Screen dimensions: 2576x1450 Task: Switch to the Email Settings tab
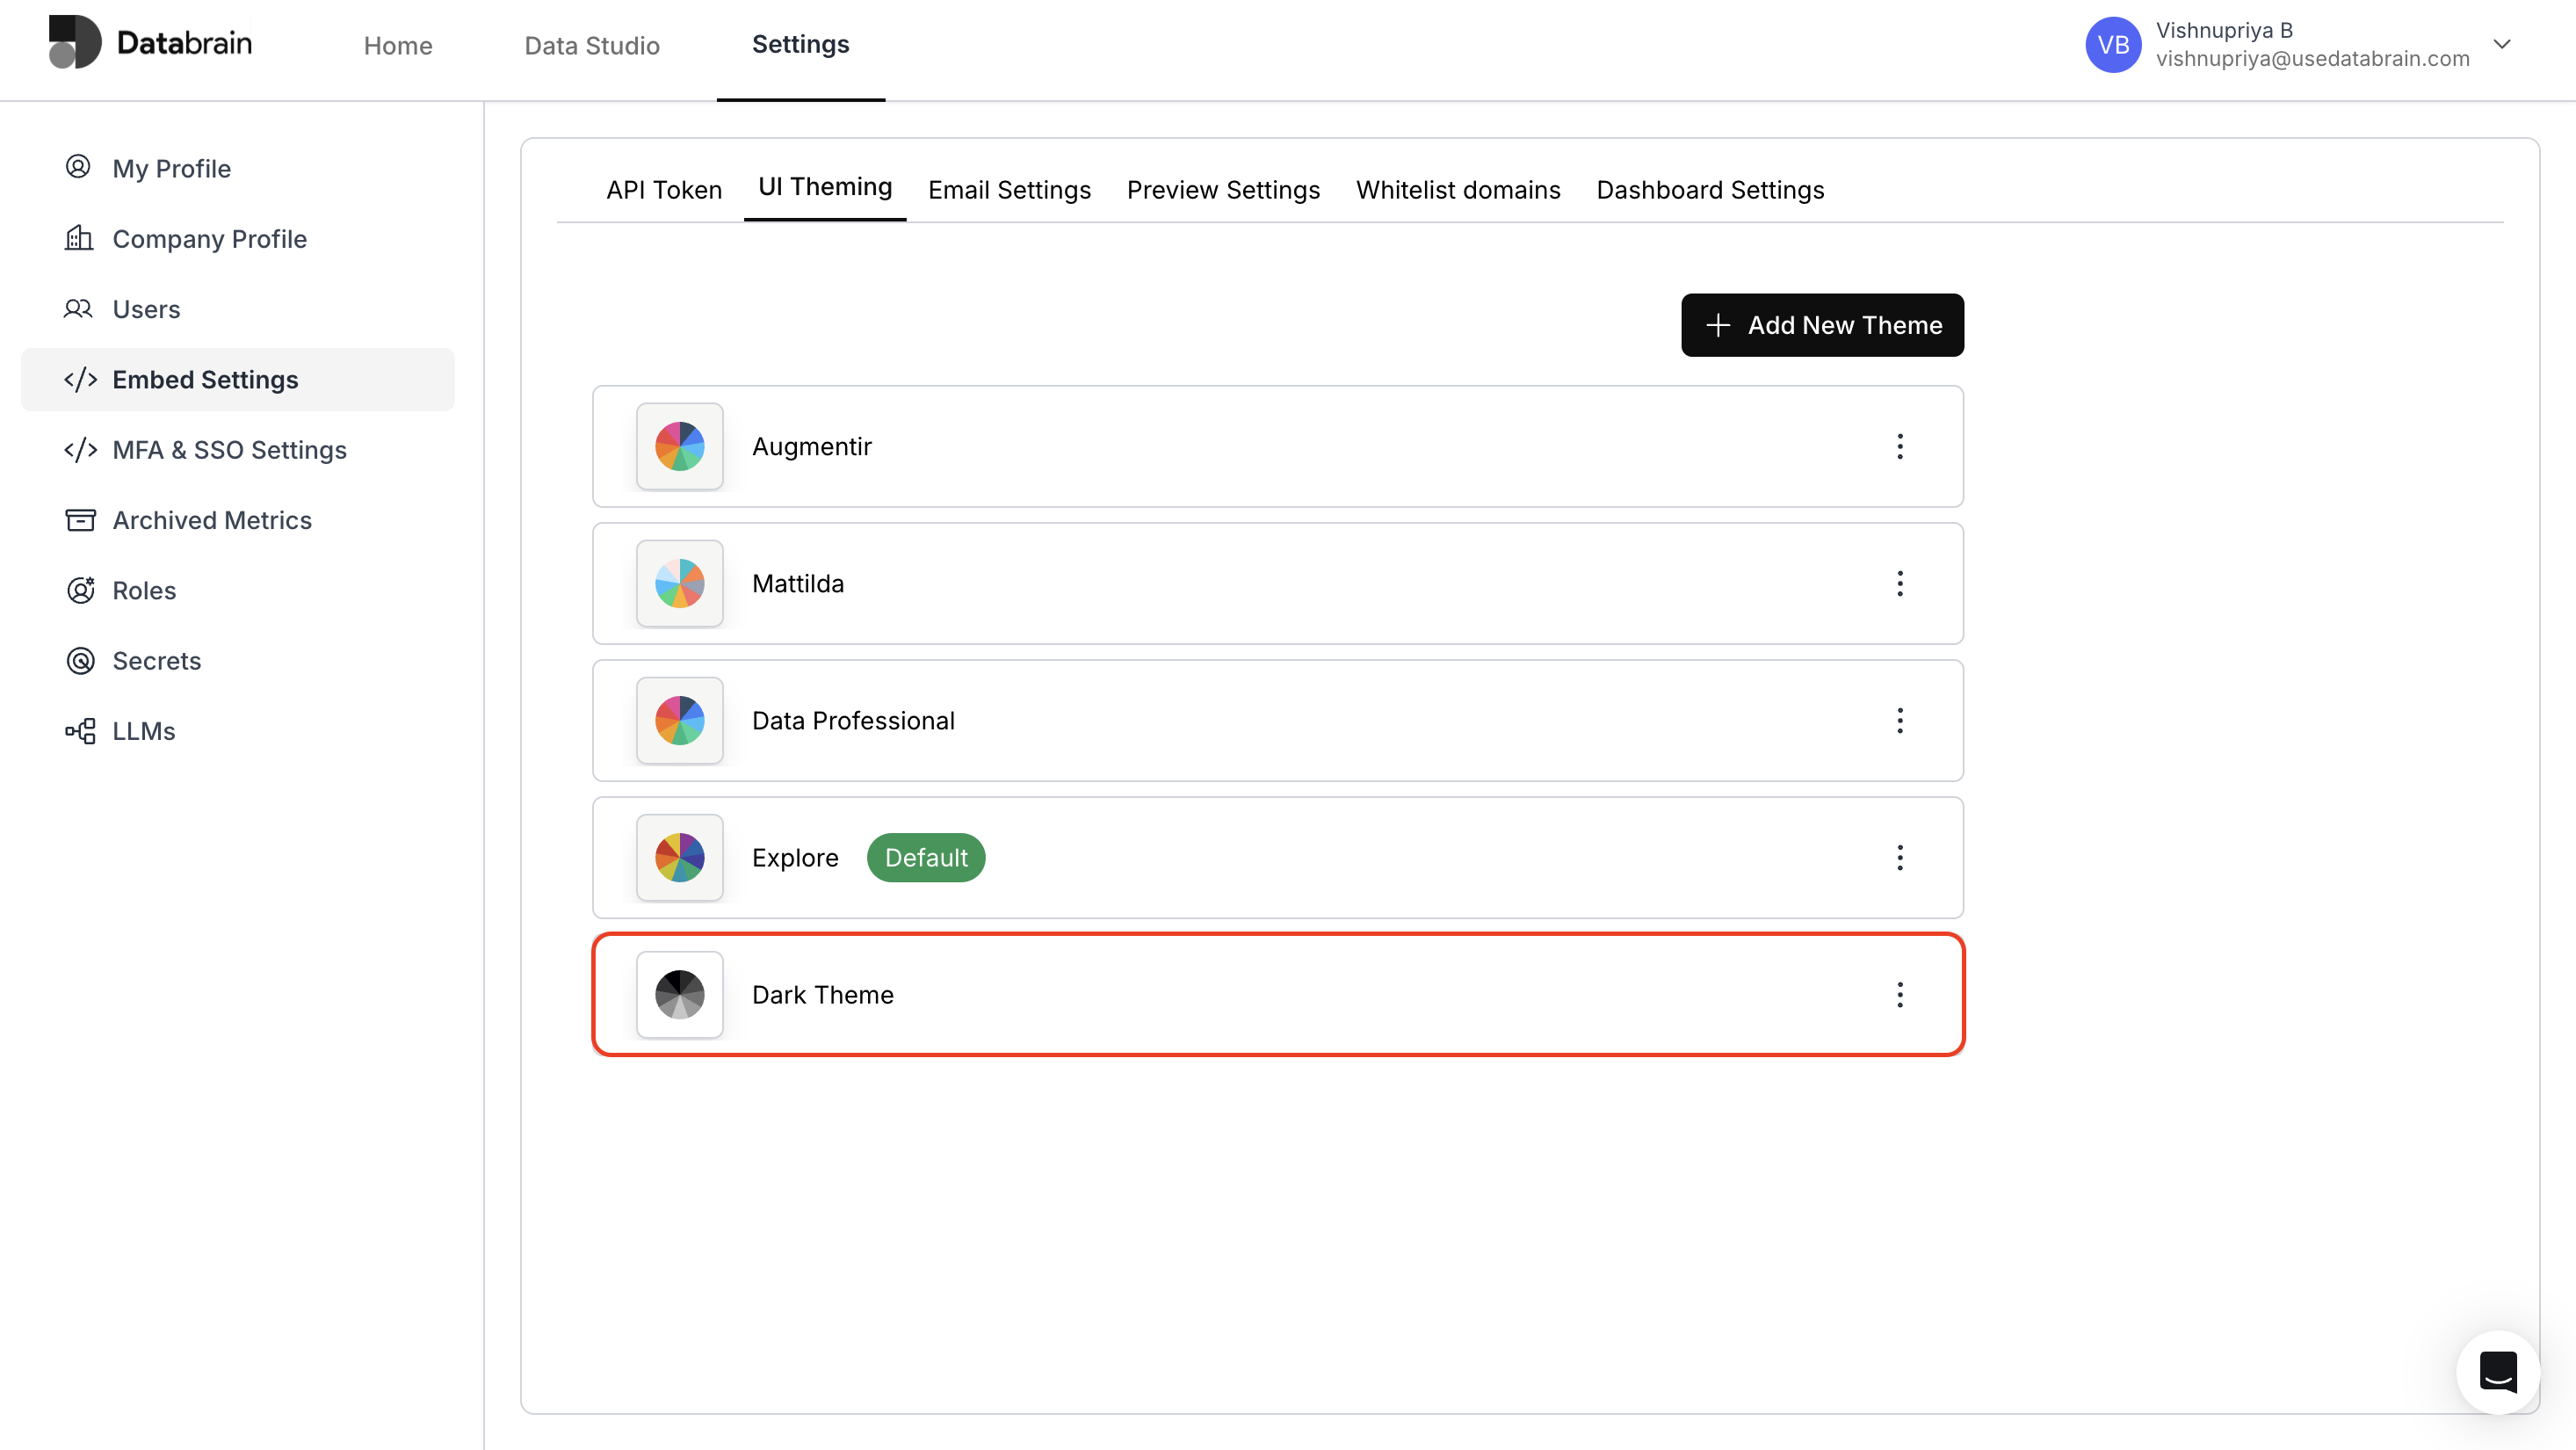click(1009, 190)
